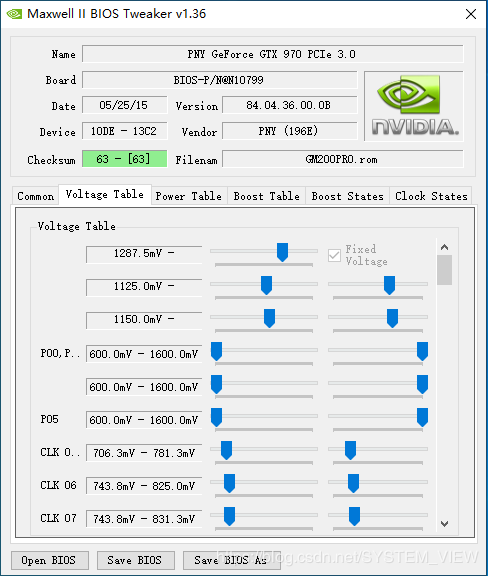
Task: Close the Maxwell II BIOS Tweaker window
Action: [x=471, y=14]
